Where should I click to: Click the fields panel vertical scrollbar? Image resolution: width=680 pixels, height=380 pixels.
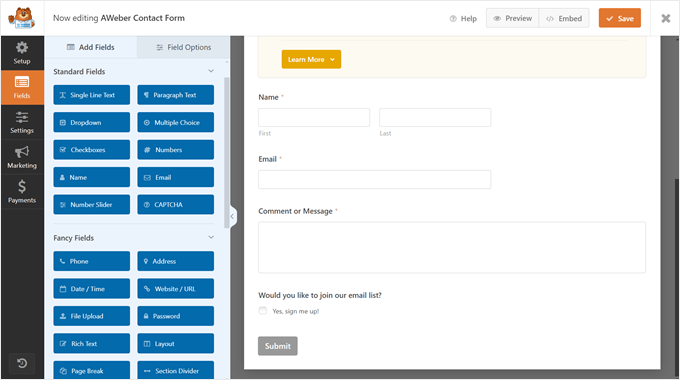[226, 153]
